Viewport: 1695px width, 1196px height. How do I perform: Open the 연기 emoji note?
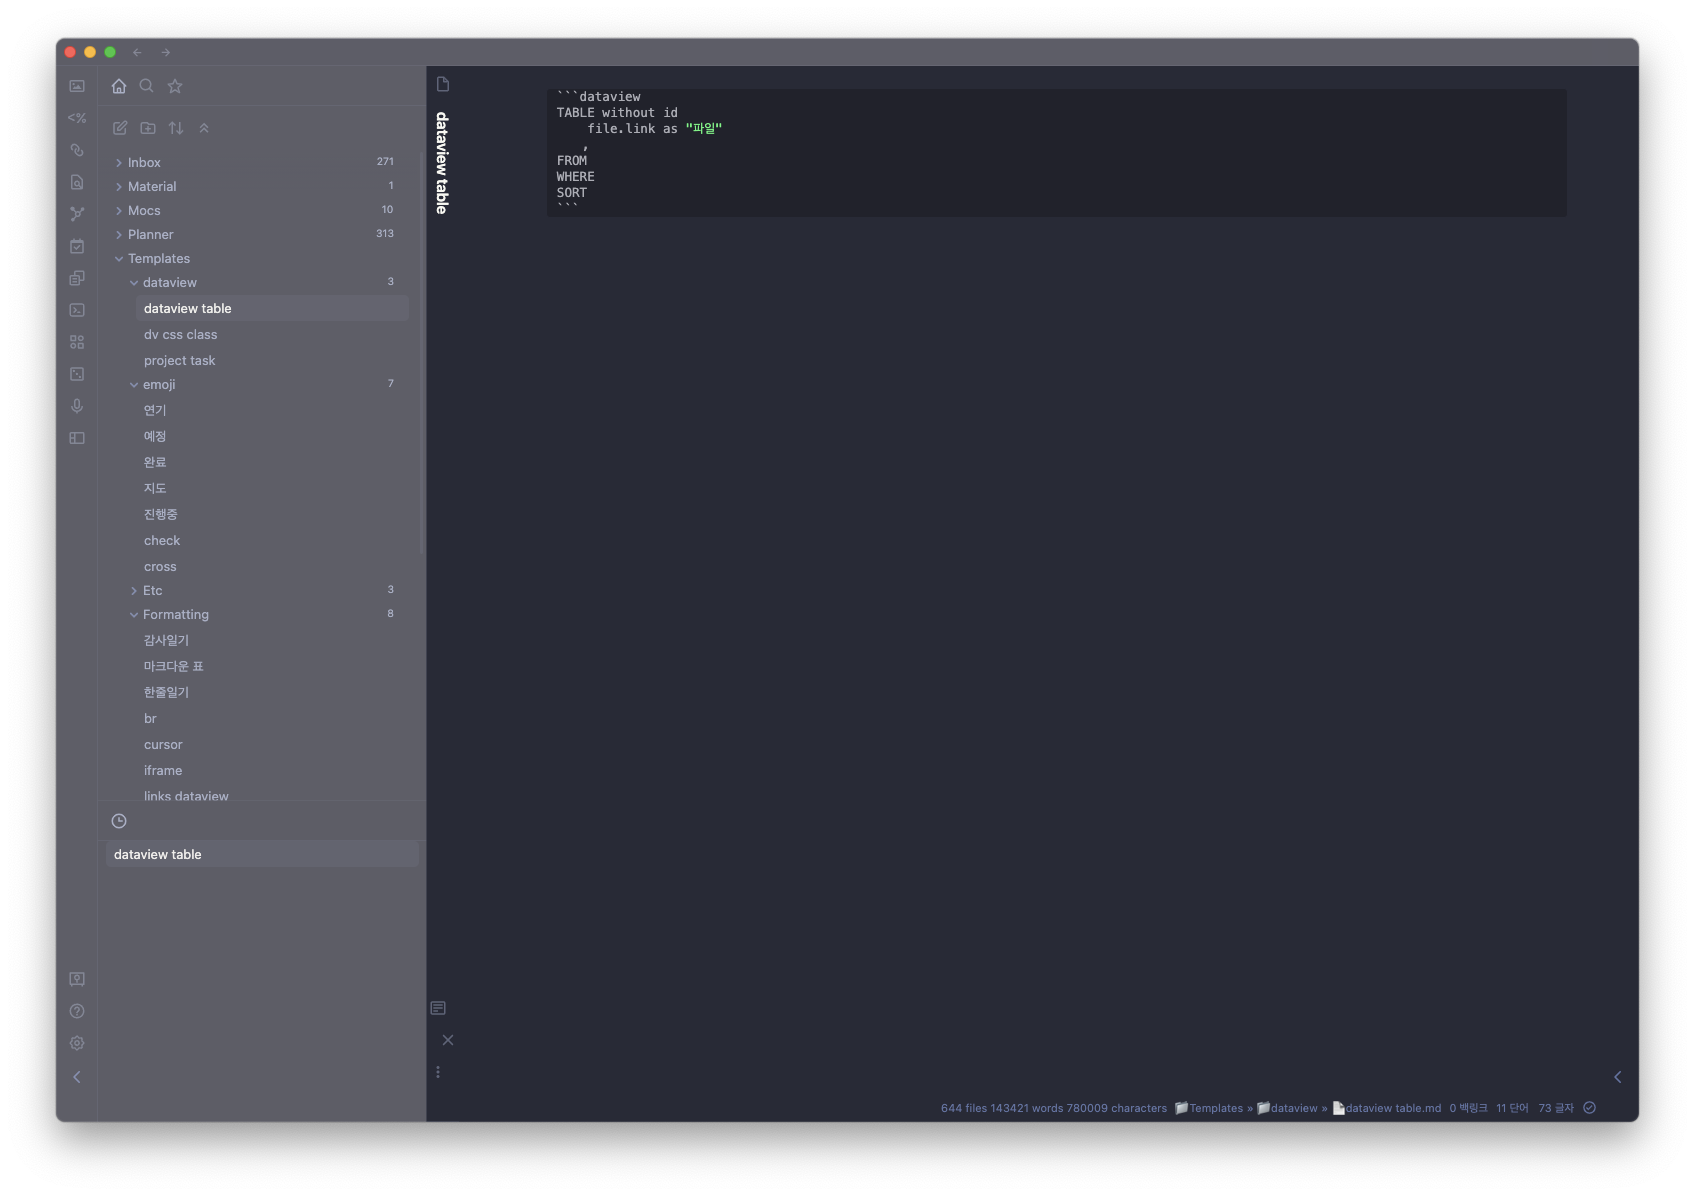272,410
